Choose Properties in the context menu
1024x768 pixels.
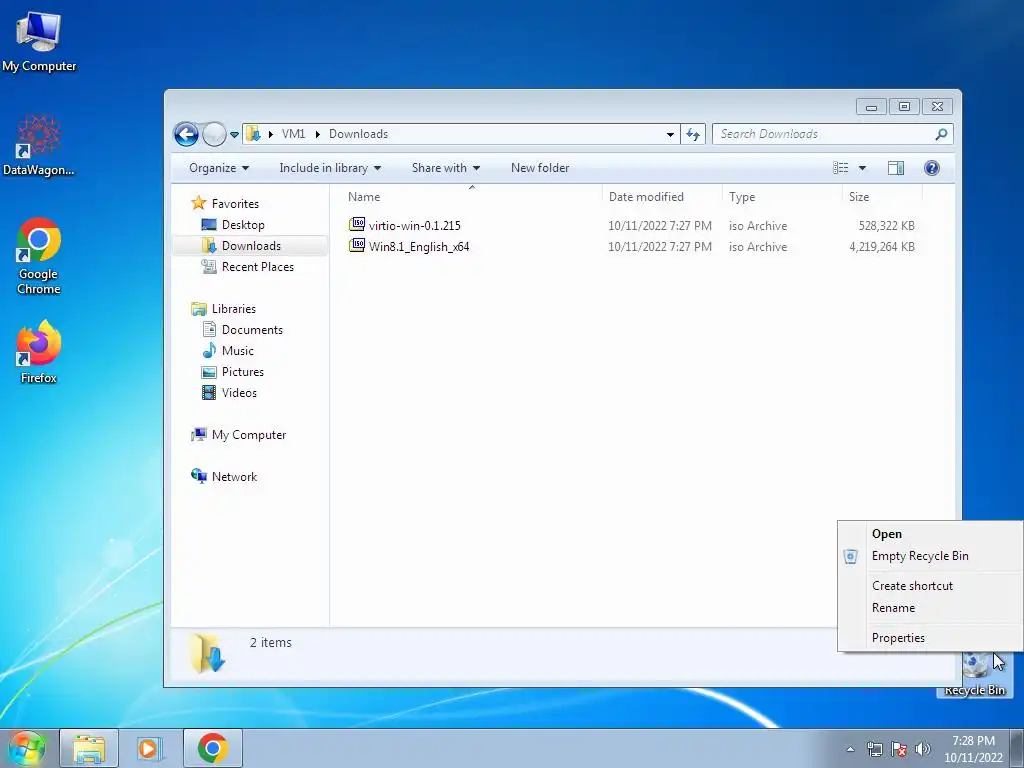point(931,638)
